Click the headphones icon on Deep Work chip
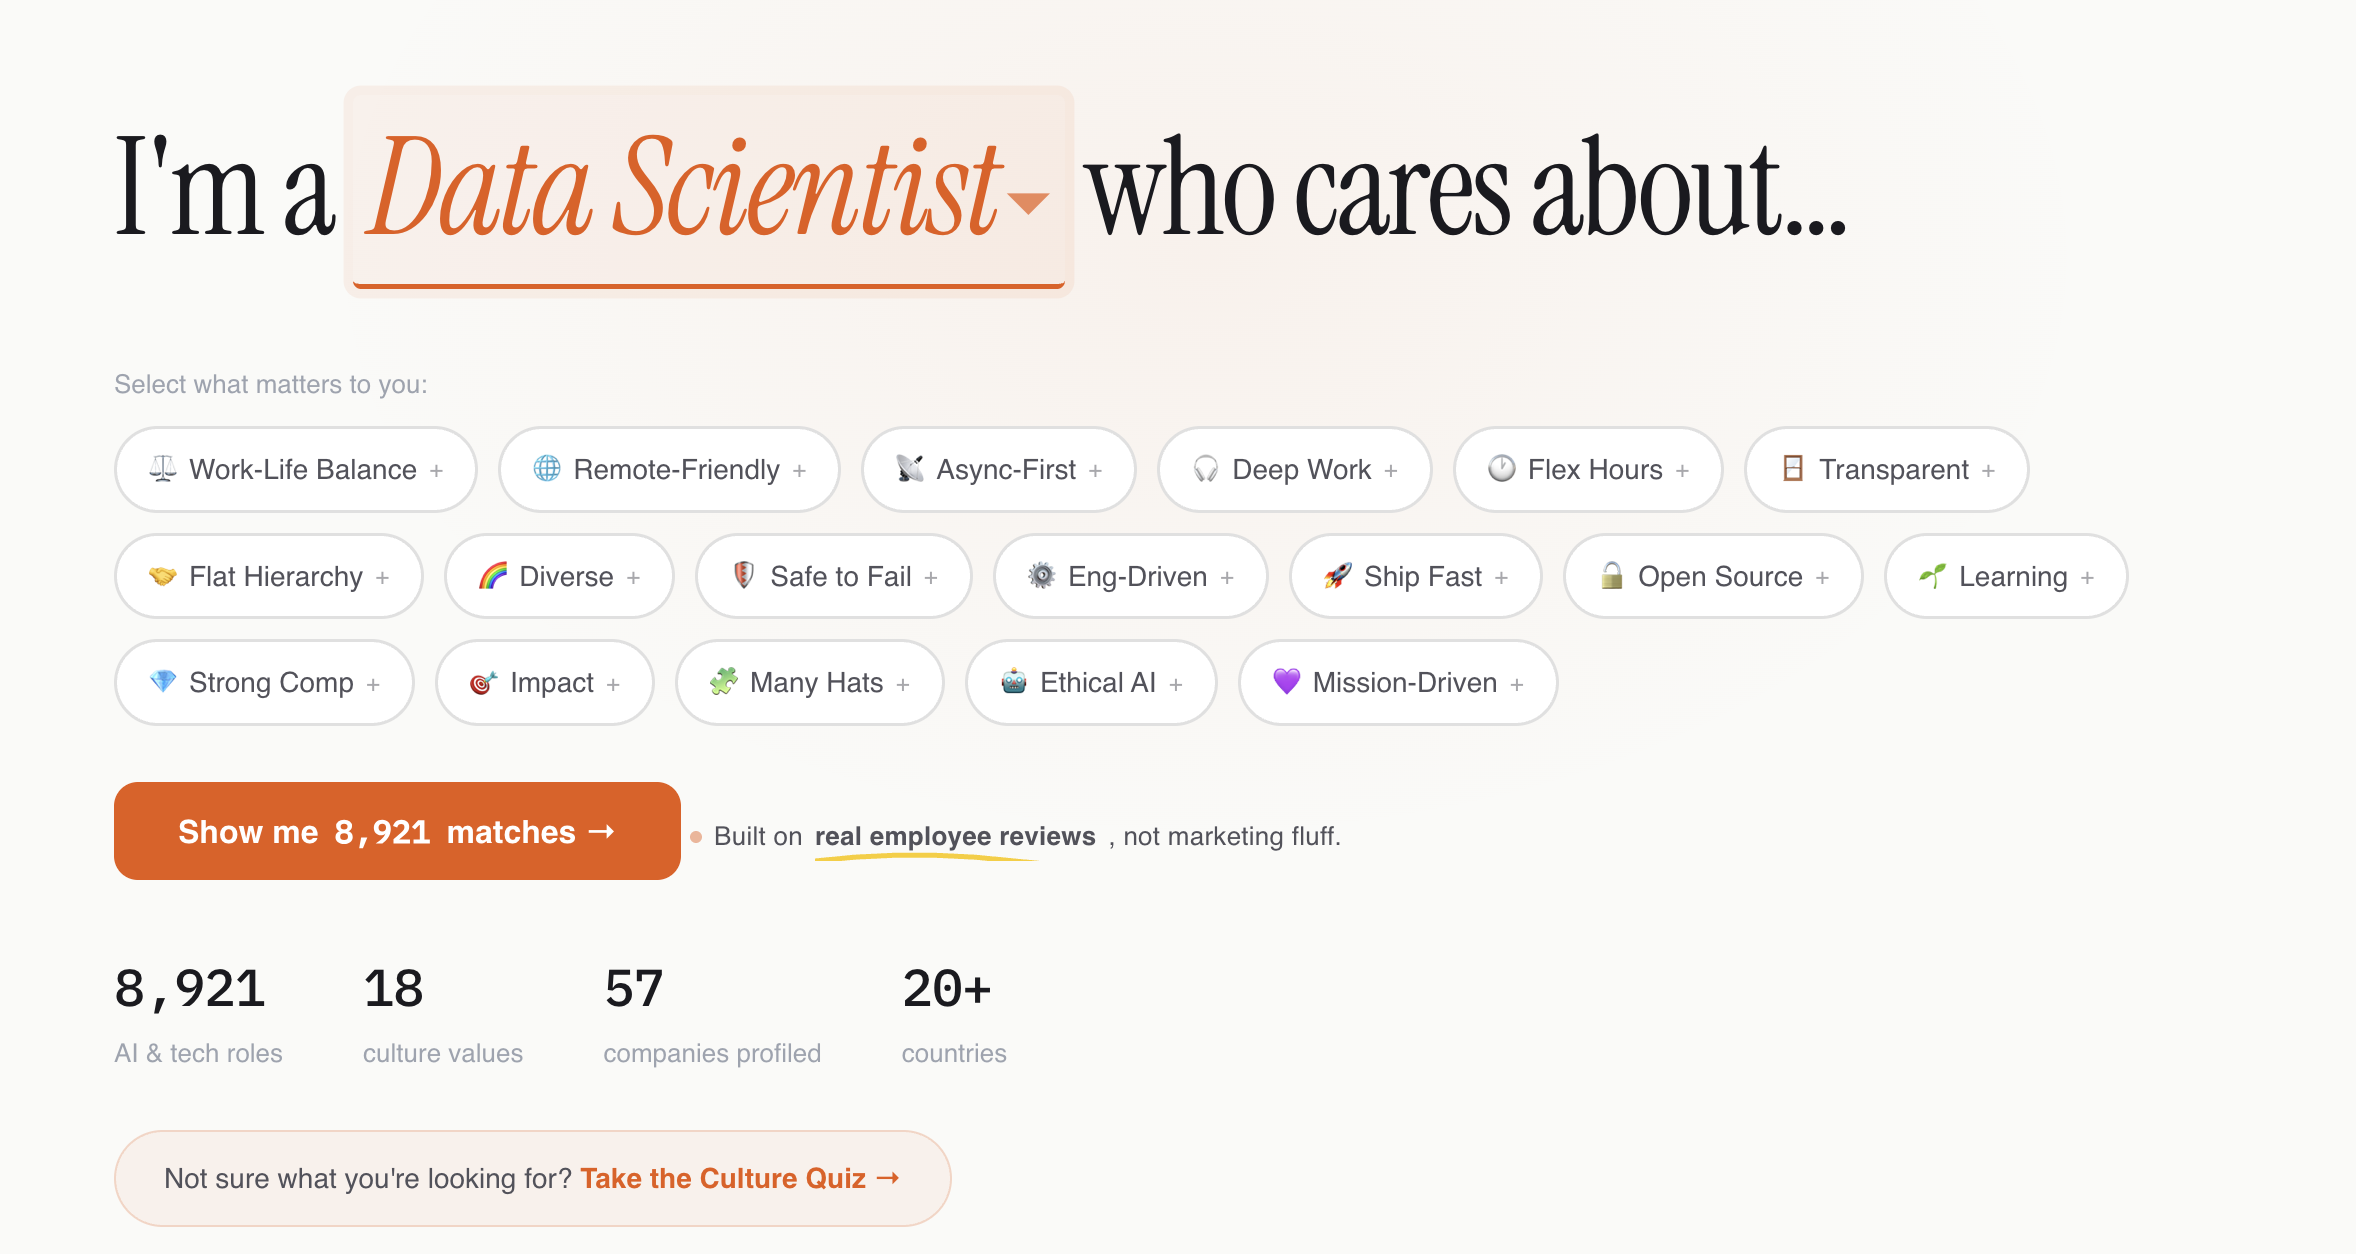Viewport: 2356px width, 1254px height. (1207, 469)
